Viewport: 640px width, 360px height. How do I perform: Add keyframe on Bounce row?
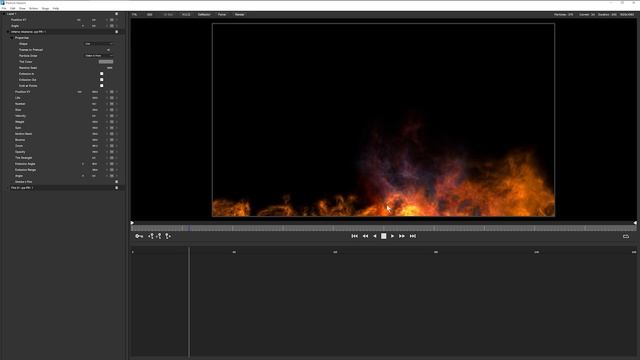[x=111, y=140]
